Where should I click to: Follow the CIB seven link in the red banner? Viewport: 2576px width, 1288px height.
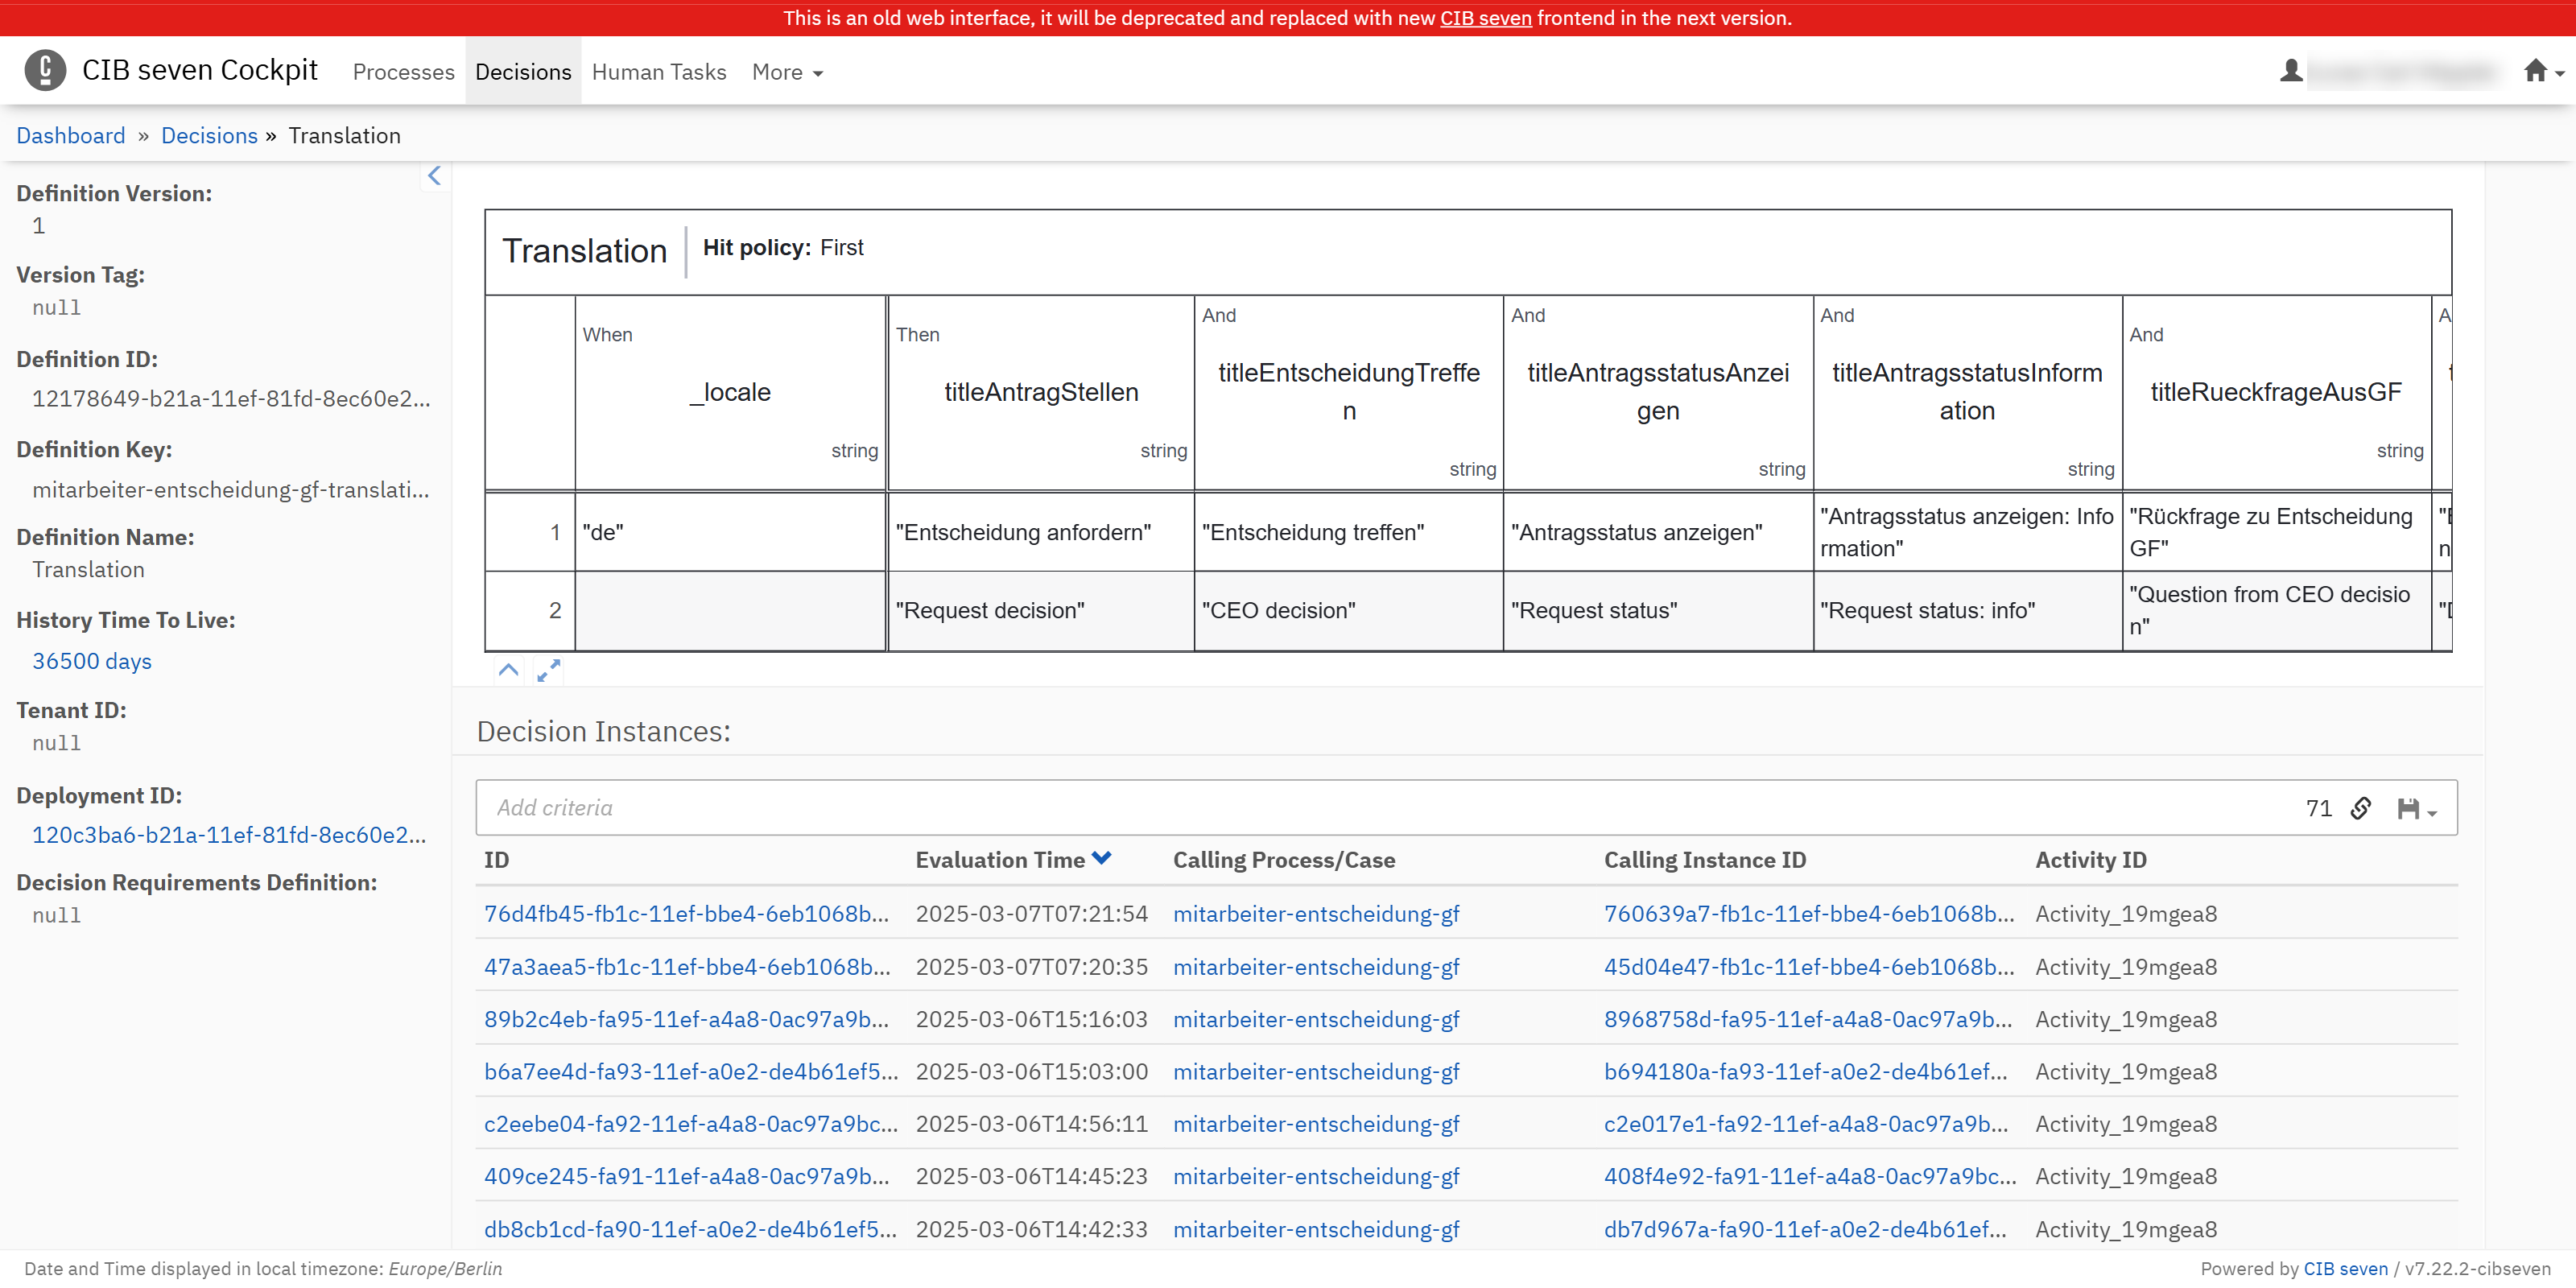click(x=1485, y=18)
